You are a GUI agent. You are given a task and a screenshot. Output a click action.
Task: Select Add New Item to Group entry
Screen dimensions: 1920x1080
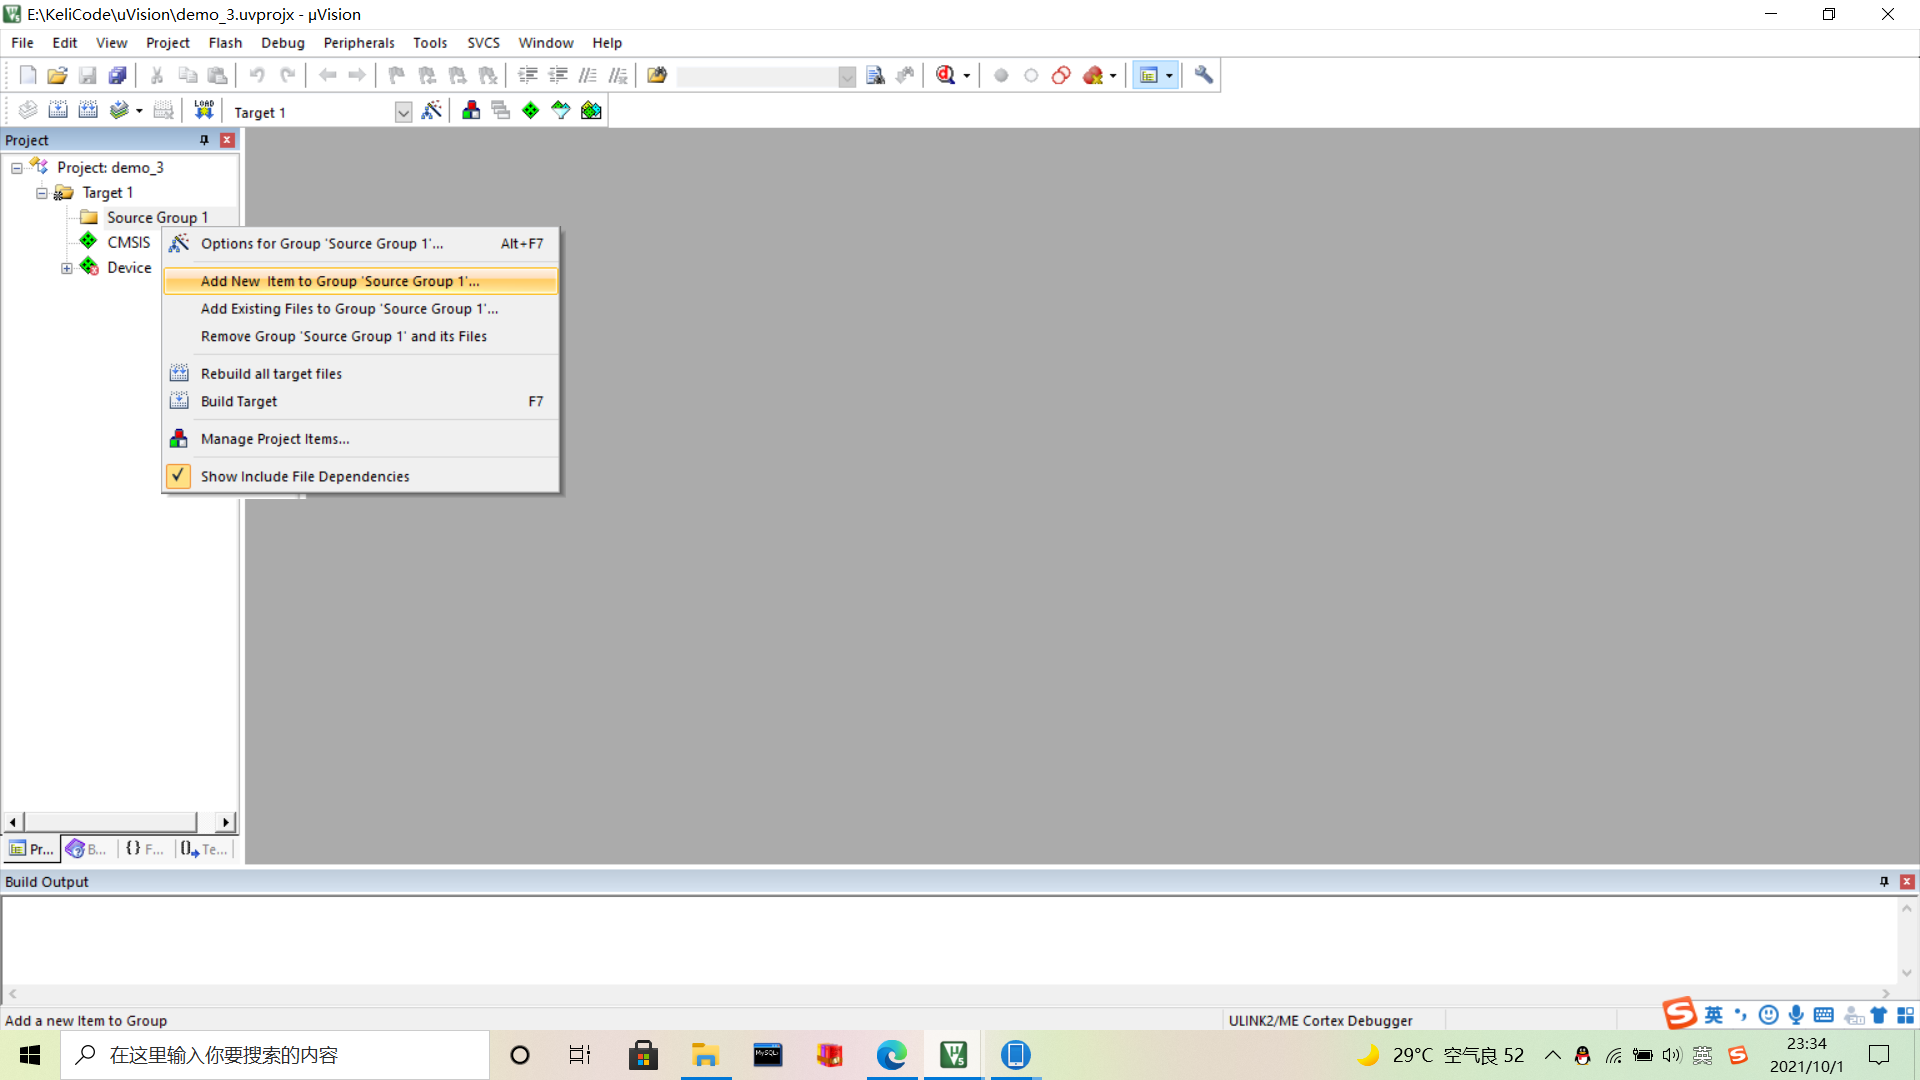click(360, 282)
